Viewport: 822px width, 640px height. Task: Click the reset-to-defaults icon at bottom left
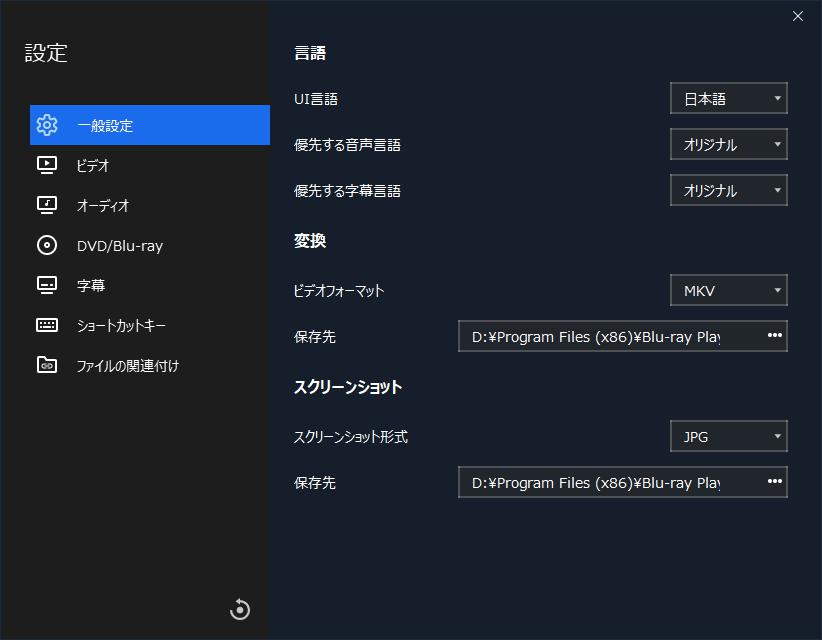pos(239,609)
